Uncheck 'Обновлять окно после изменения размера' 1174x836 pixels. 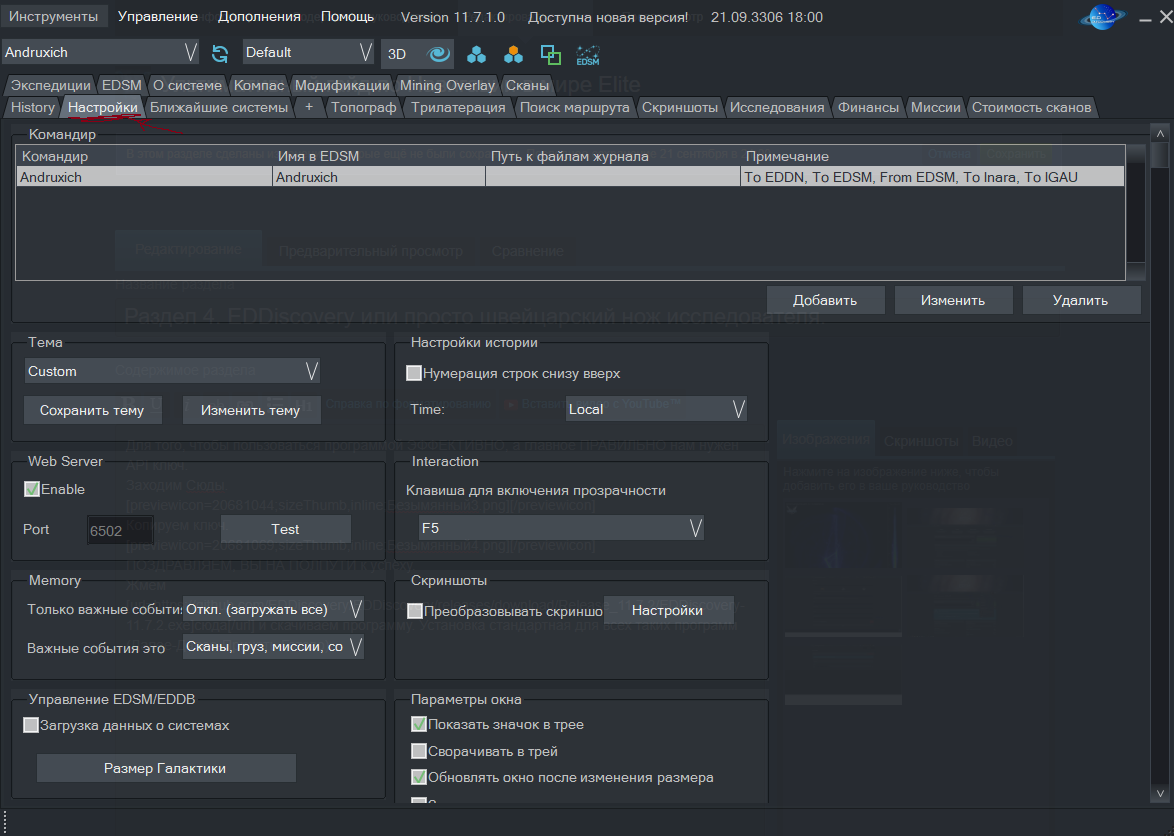pyautogui.click(x=419, y=777)
